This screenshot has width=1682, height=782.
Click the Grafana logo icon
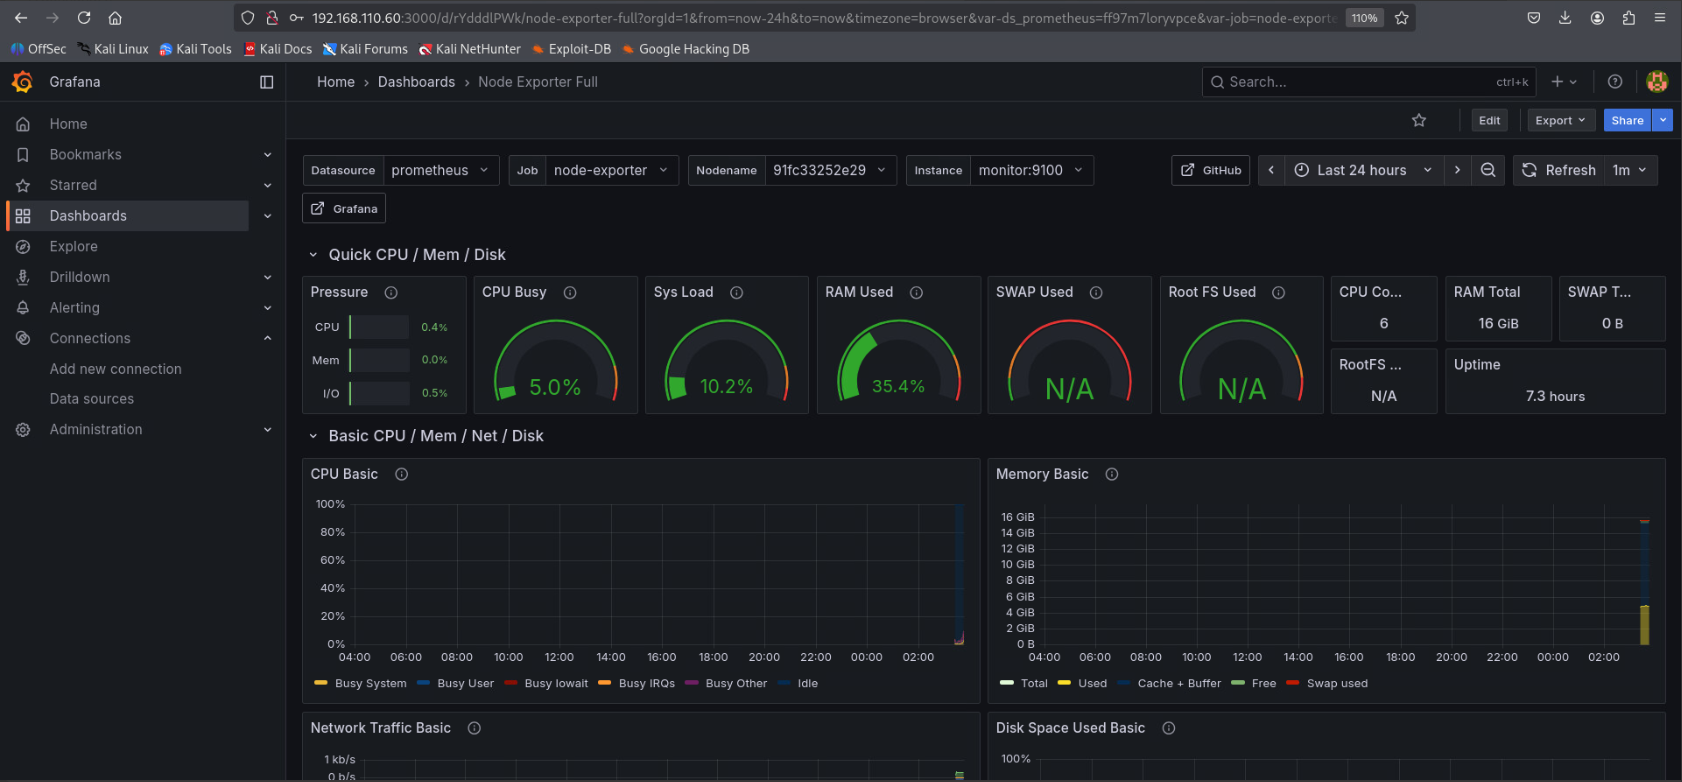click(x=22, y=82)
